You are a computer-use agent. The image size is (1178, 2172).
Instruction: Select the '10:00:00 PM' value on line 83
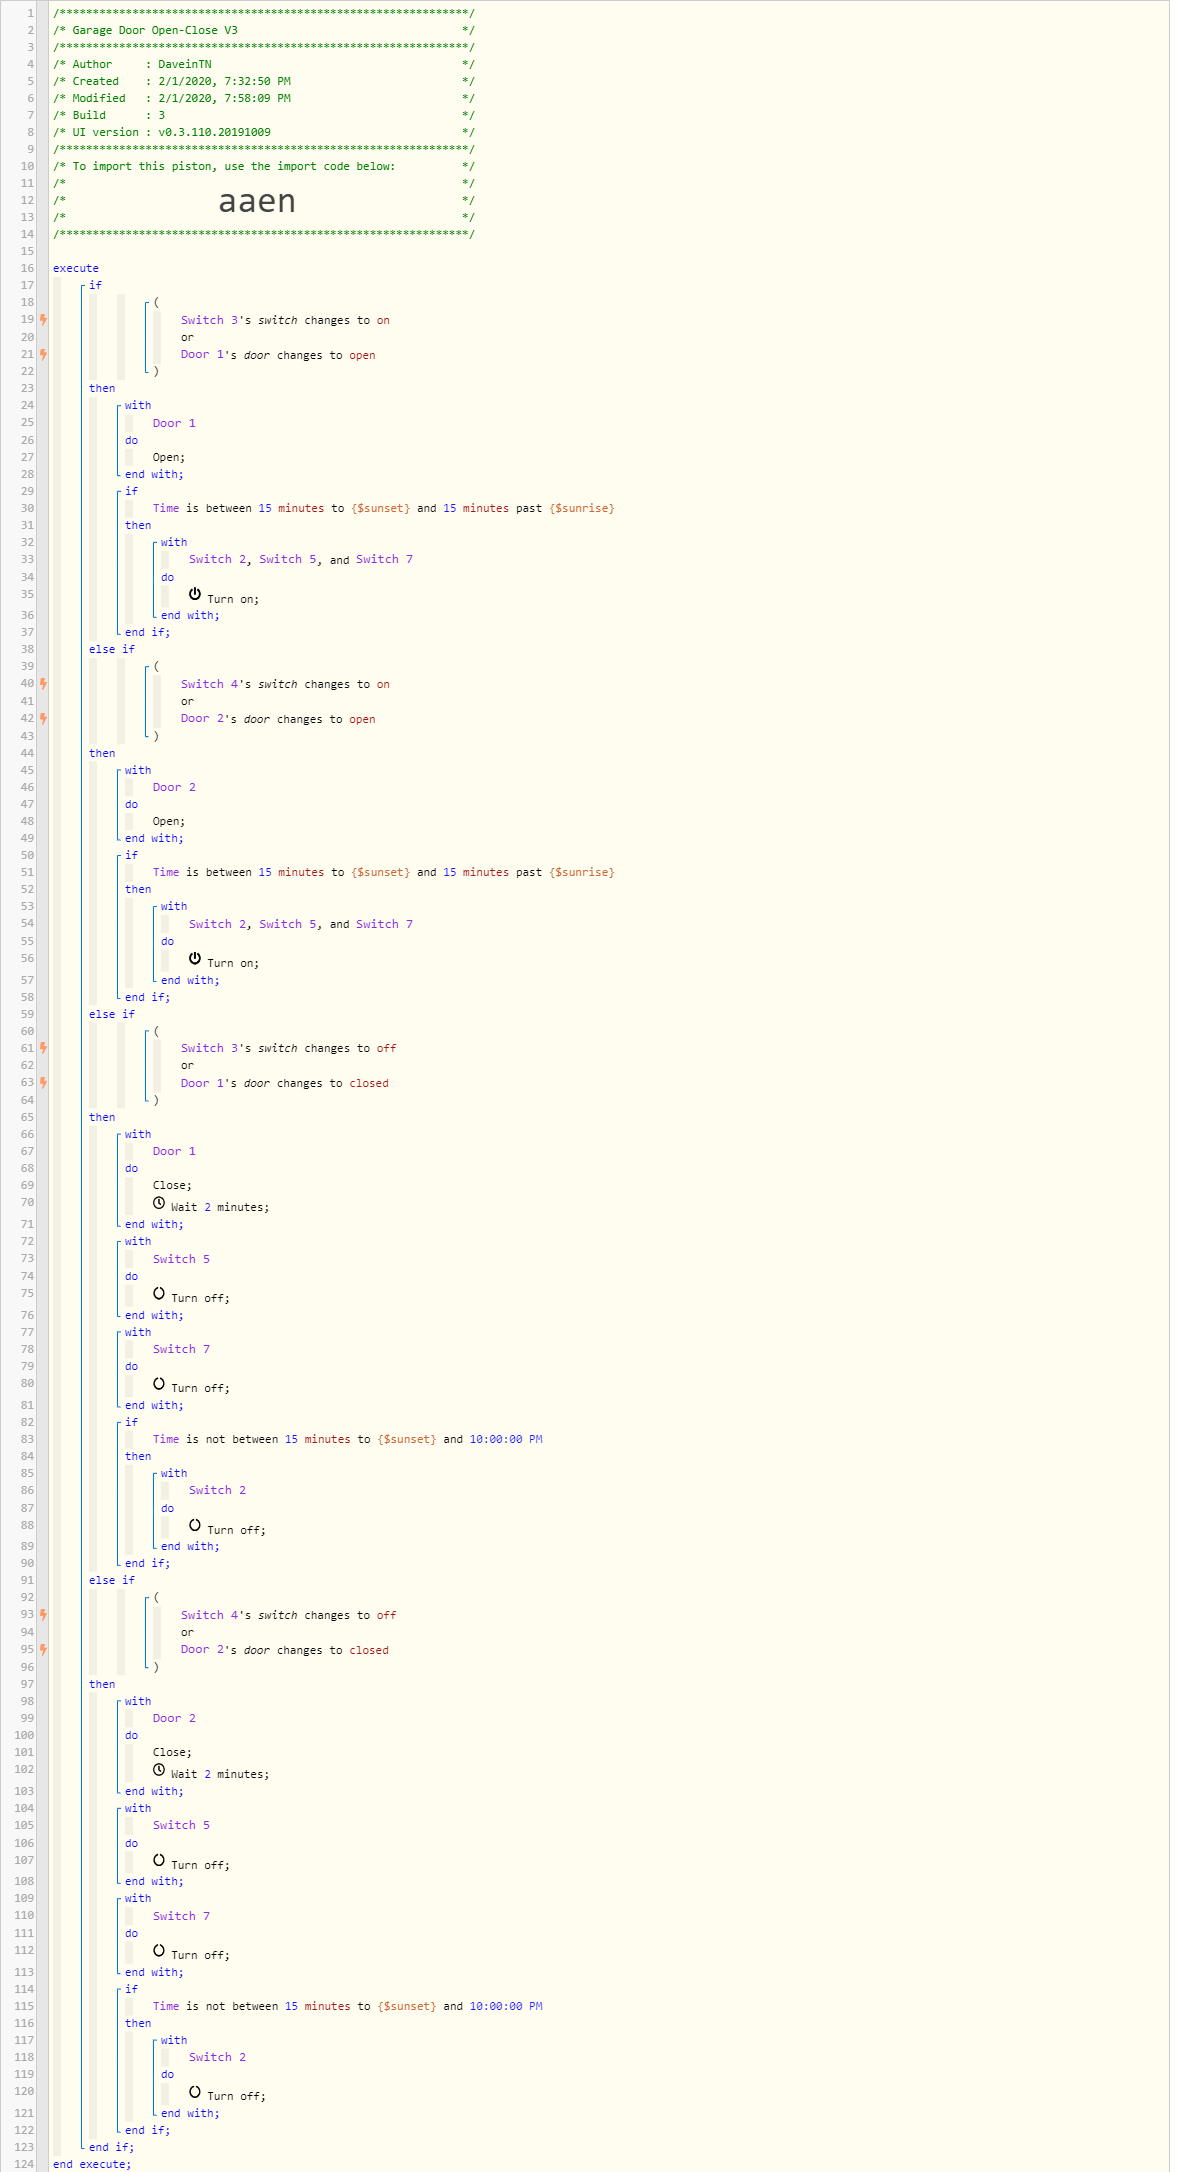505,1439
